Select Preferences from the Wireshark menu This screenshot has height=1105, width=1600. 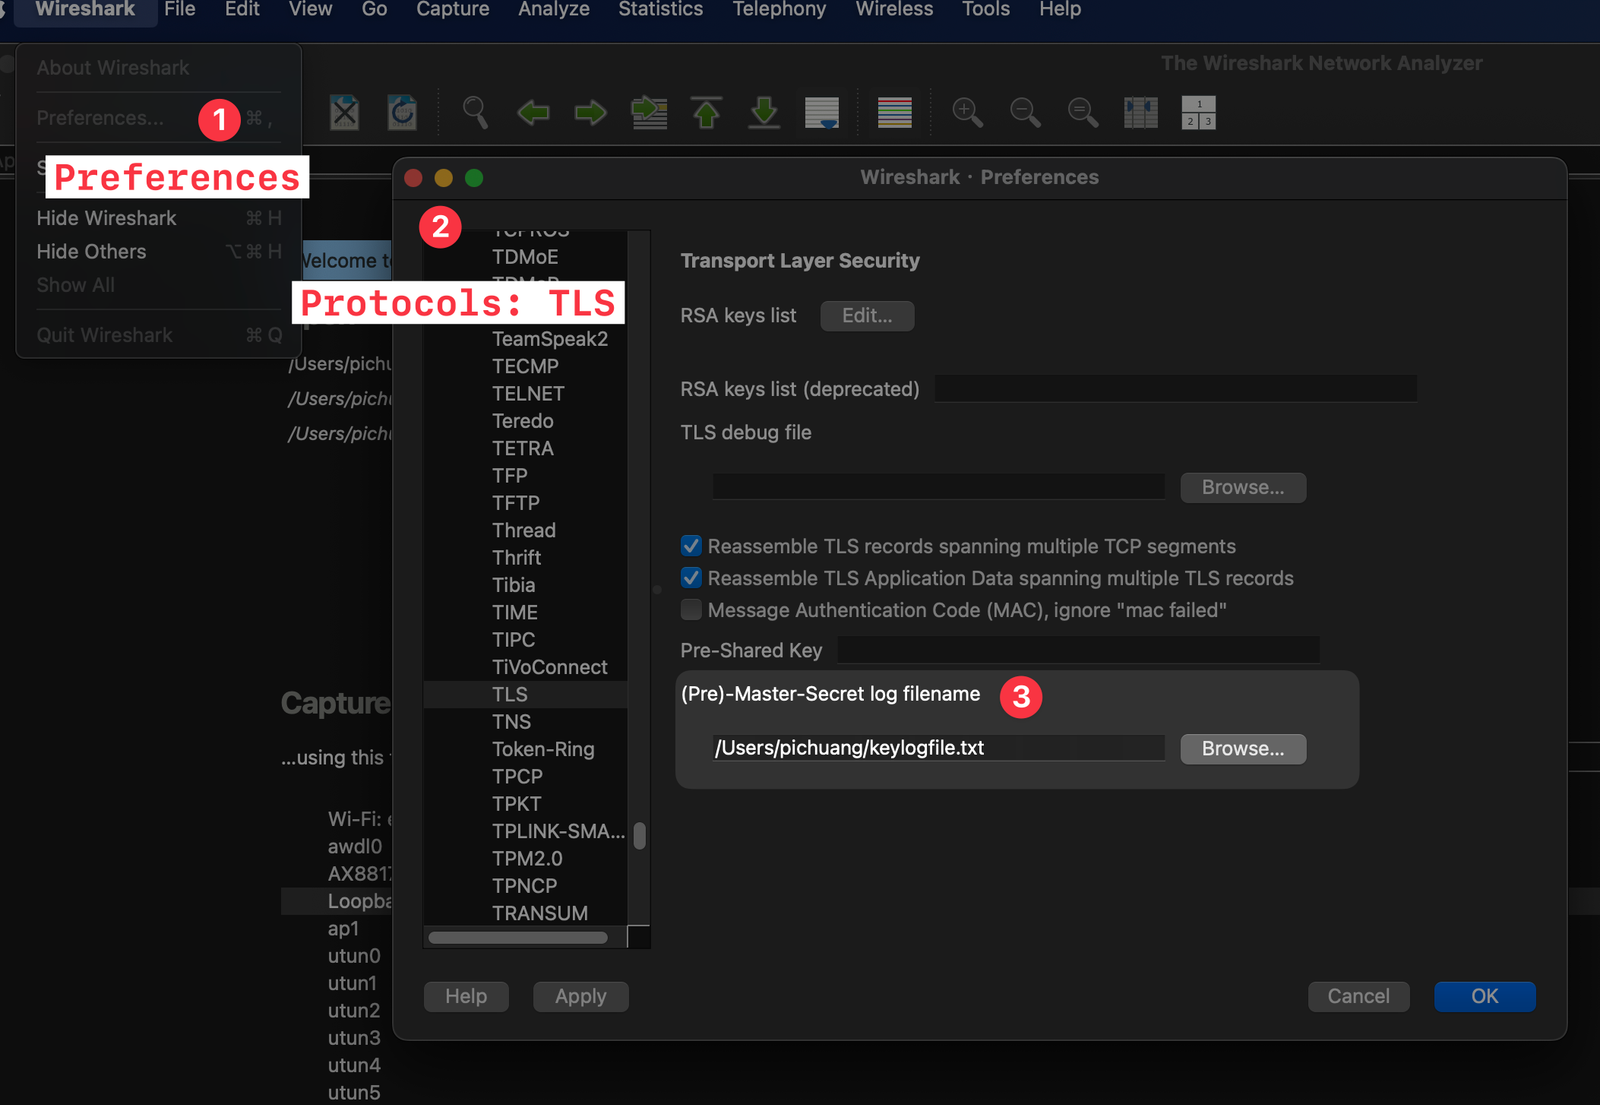100,117
